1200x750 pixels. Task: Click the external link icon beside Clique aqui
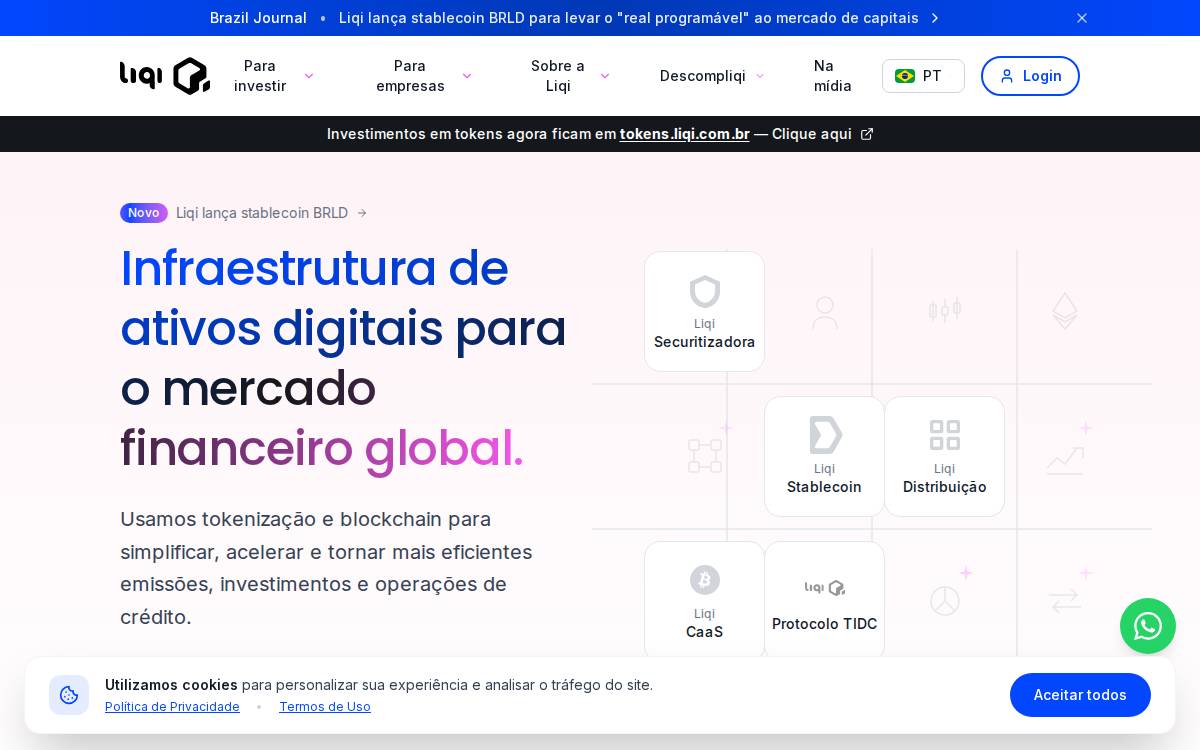click(x=867, y=134)
